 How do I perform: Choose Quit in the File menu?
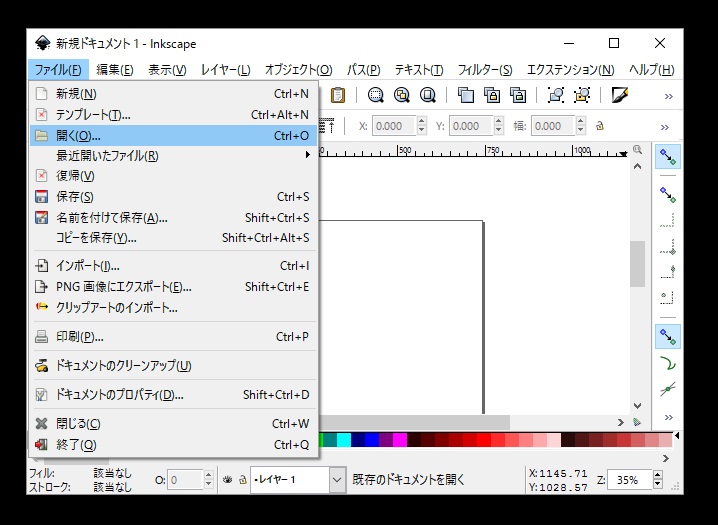(x=174, y=444)
